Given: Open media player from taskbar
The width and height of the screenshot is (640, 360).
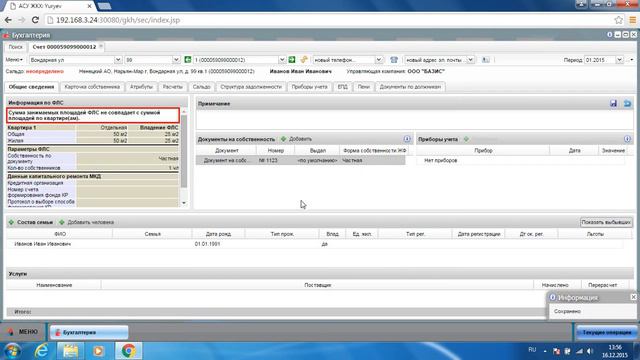Looking at the screenshot, I should (98, 351).
